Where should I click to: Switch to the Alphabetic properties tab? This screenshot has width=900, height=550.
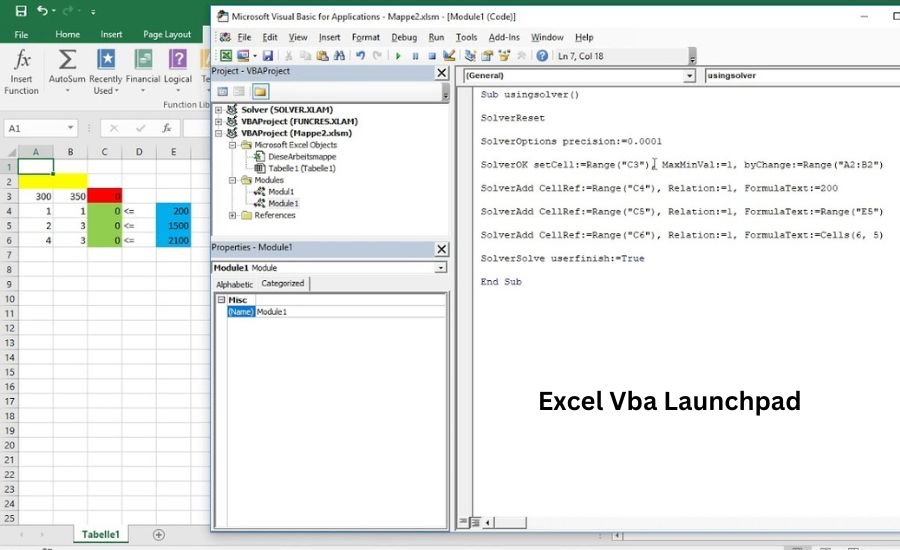tap(234, 284)
